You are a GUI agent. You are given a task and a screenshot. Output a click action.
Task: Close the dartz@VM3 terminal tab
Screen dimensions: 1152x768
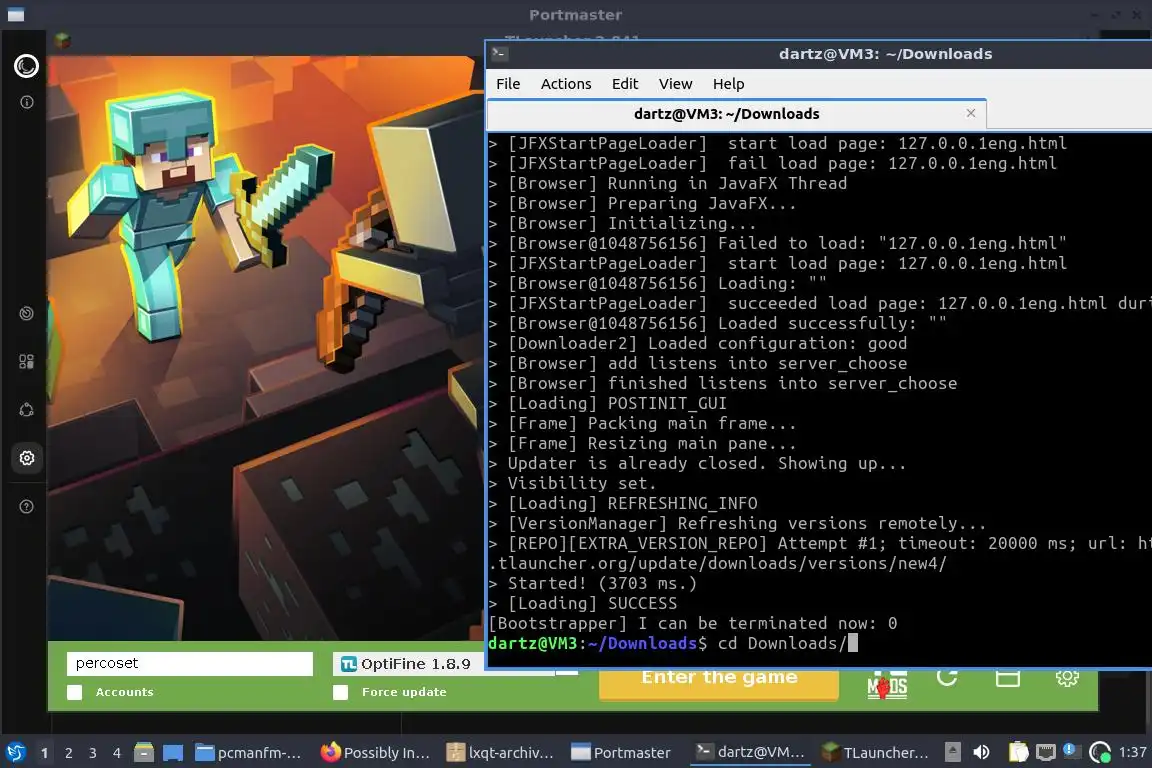click(971, 113)
